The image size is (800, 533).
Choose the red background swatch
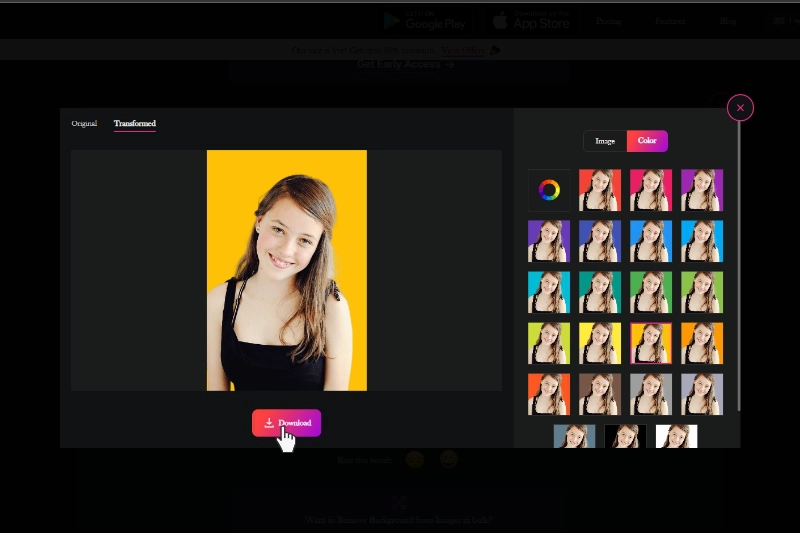(600, 190)
